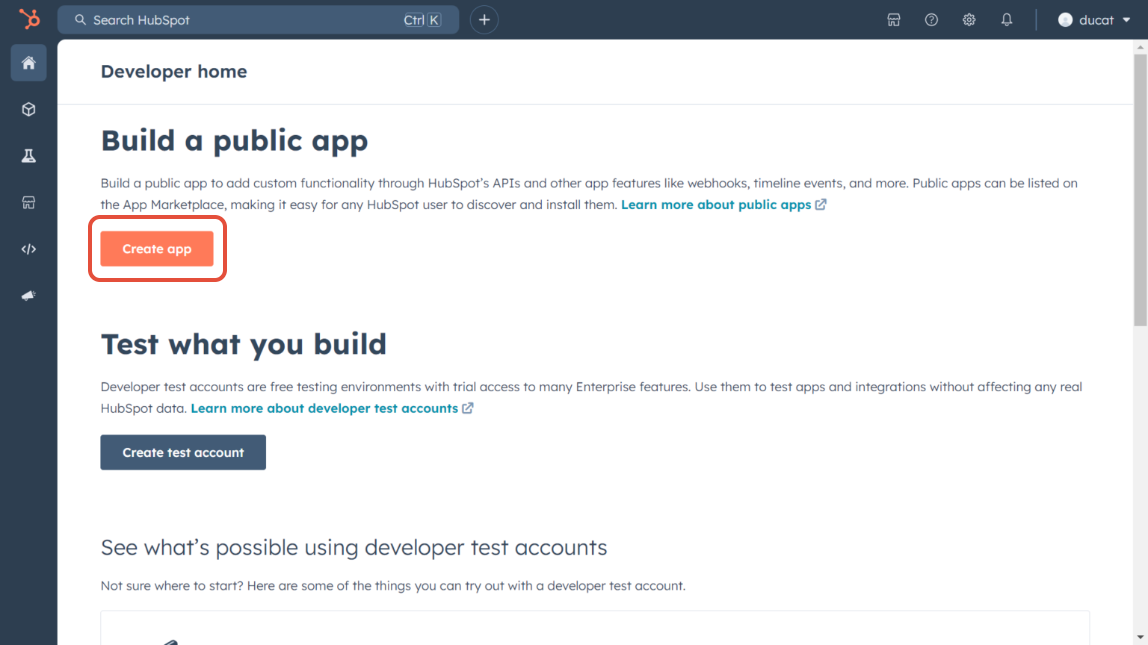1148x645 pixels.
Task: Open the Notifications bell icon
Action: pyautogui.click(x=1007, y=20)
